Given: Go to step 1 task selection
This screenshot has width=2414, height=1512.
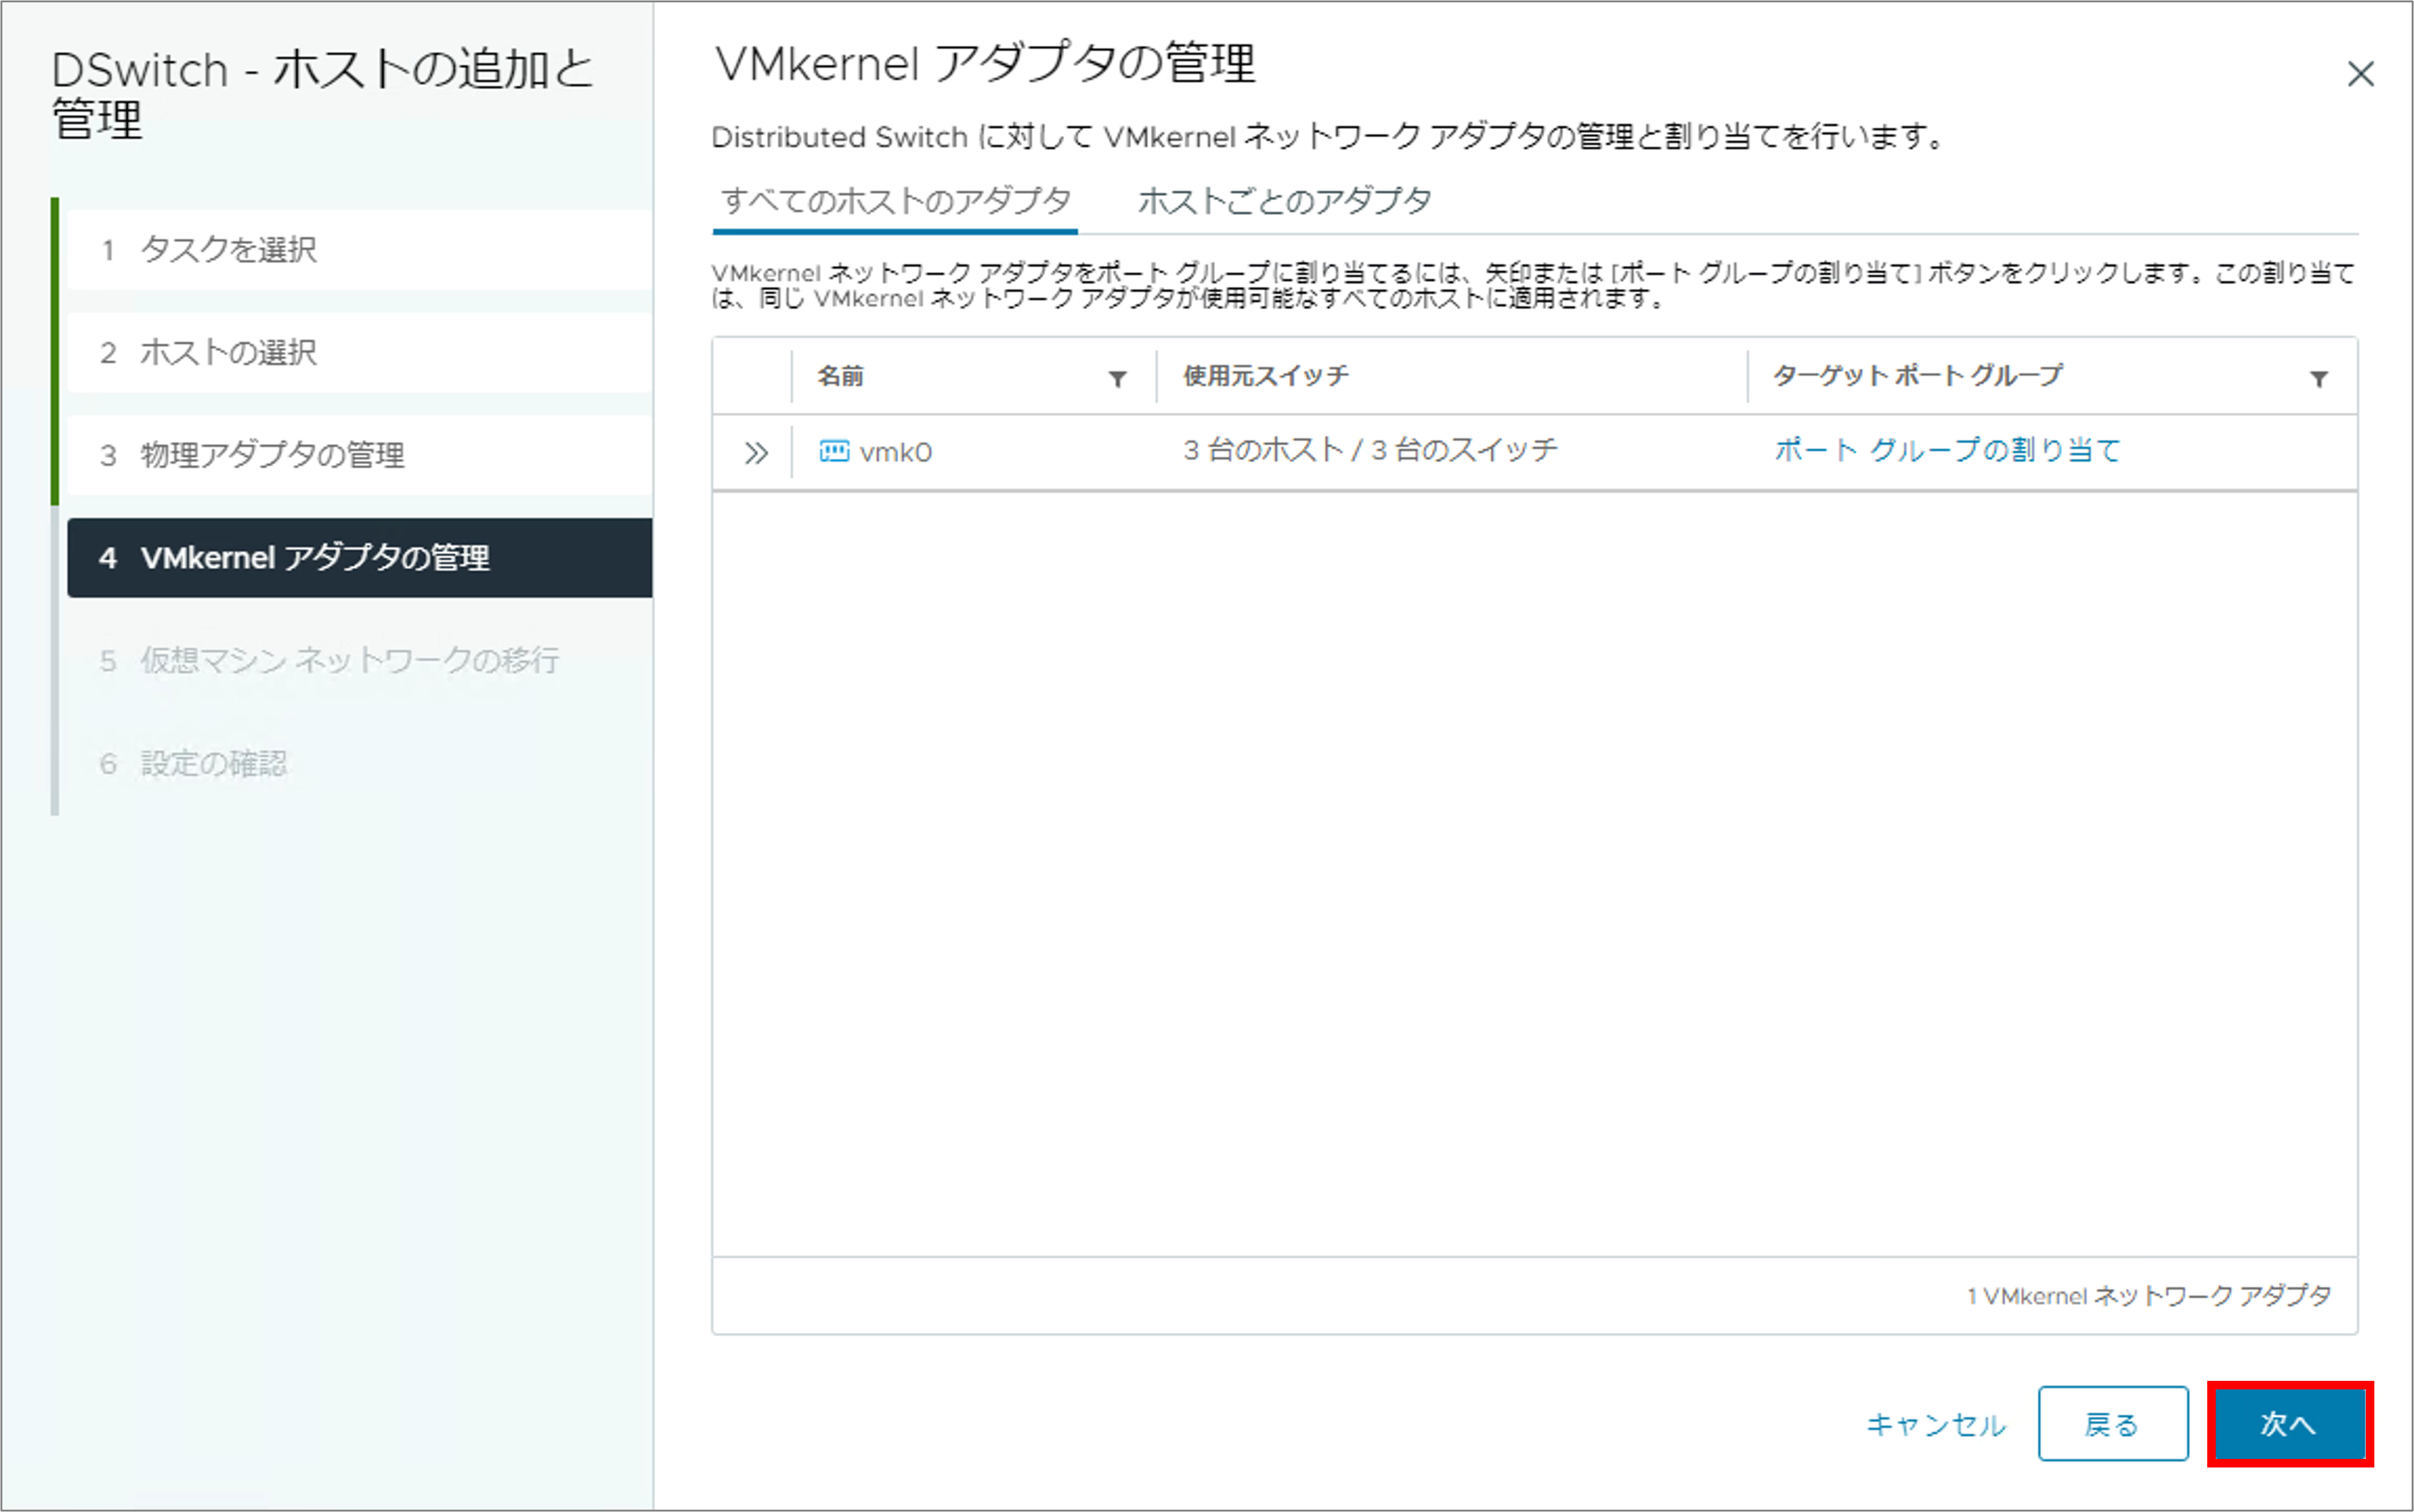Looking at the screenshot, I should coord(228,249).
